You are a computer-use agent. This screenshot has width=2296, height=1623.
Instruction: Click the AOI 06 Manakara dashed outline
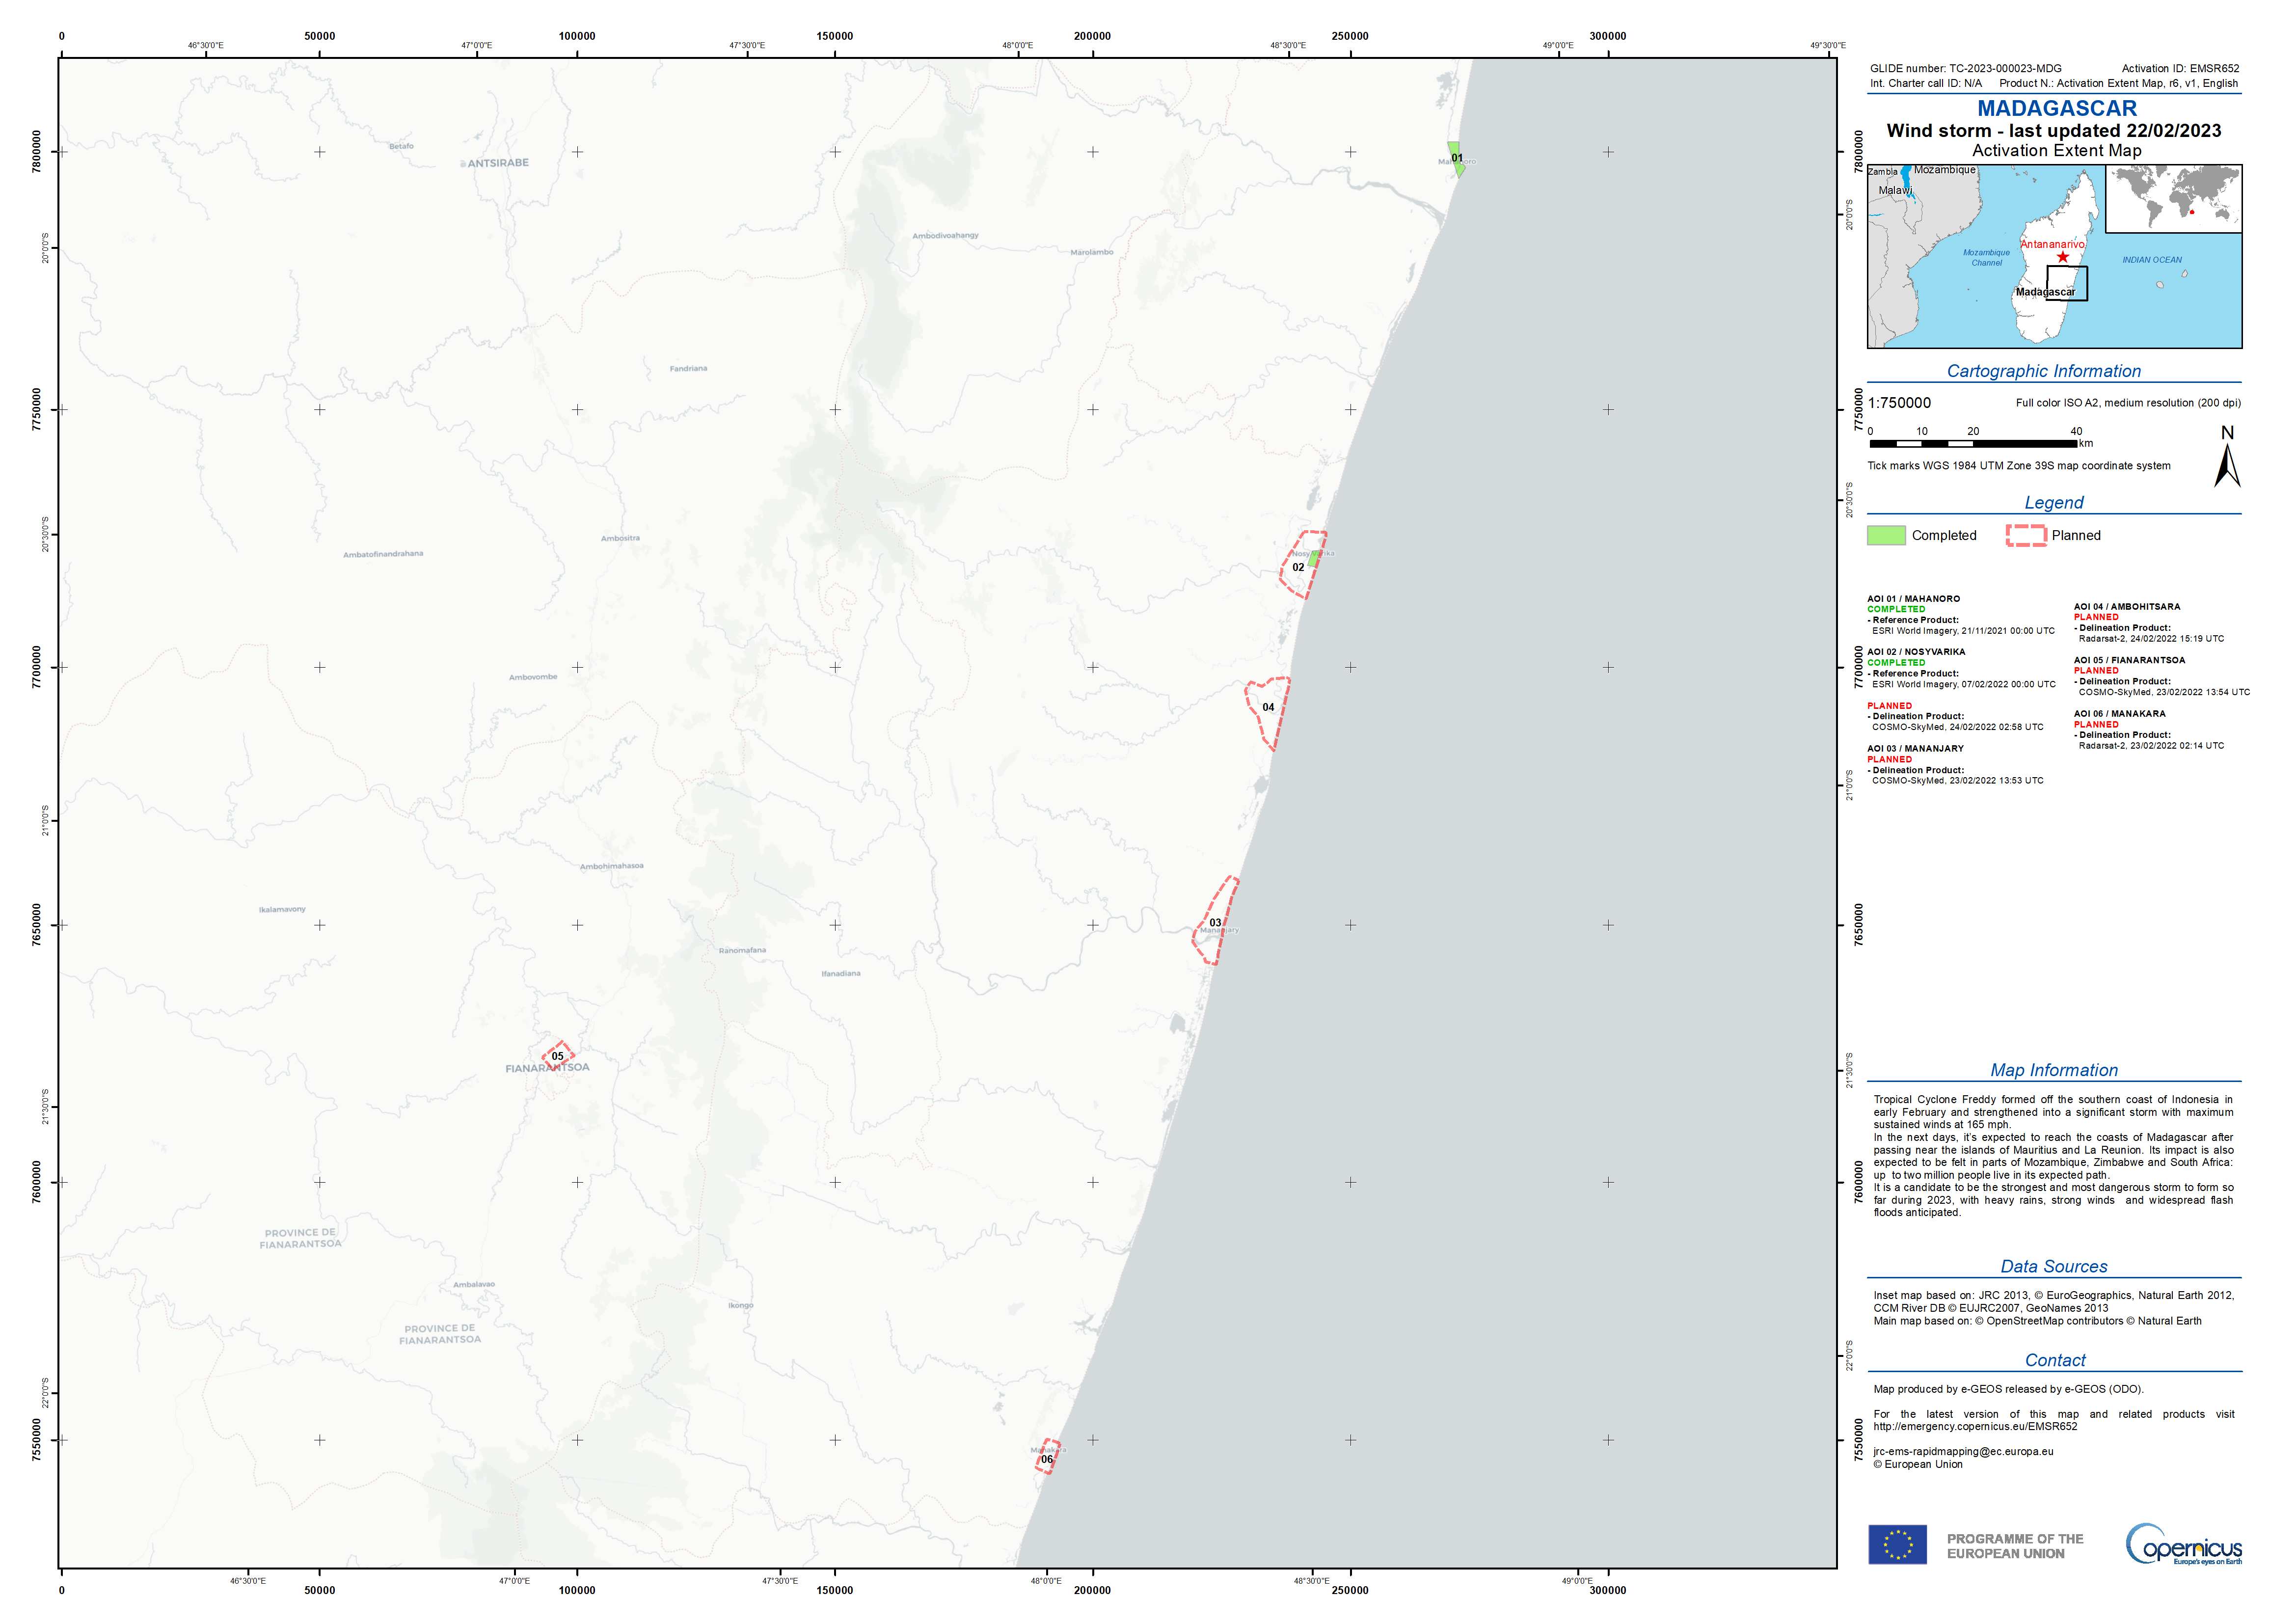1047,1457
